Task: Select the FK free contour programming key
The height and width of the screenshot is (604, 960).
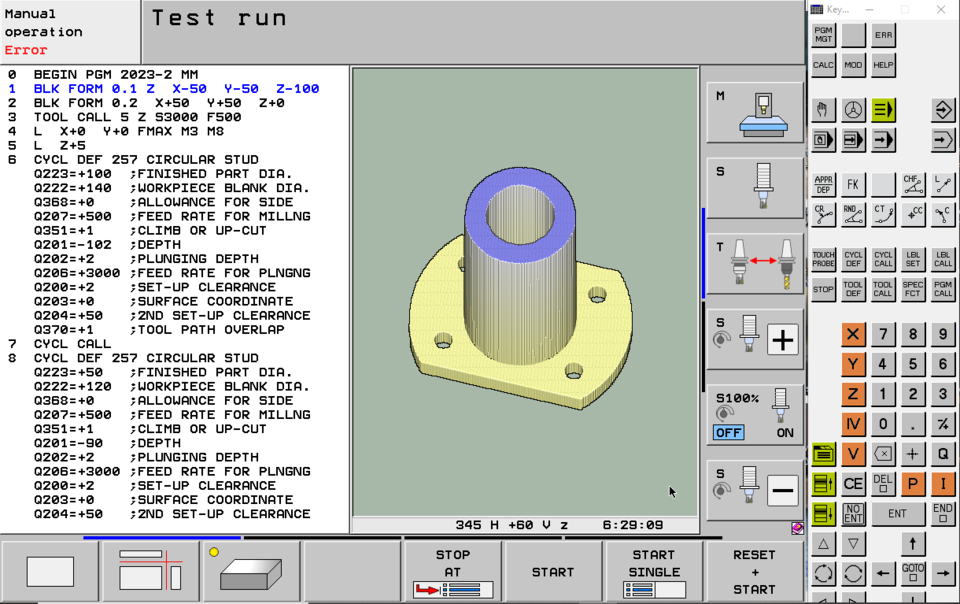Action: tap(851, 183)
